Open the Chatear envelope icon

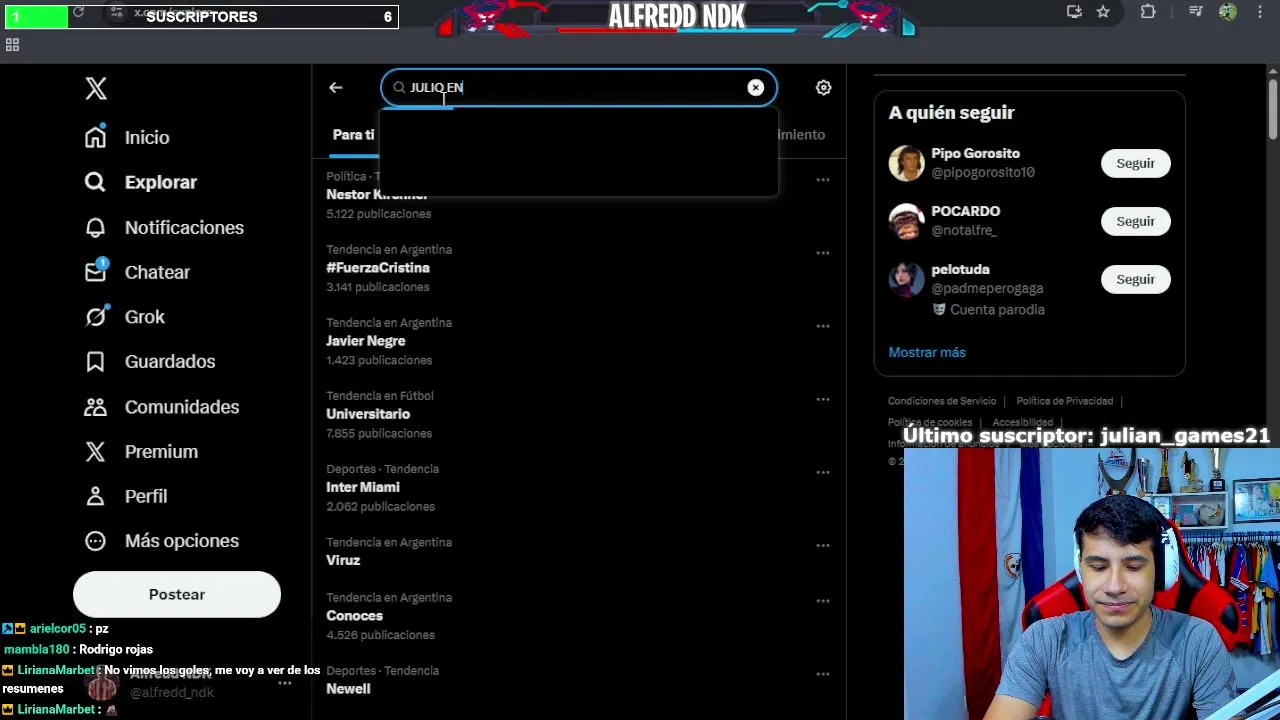click(x=95, y=271)
